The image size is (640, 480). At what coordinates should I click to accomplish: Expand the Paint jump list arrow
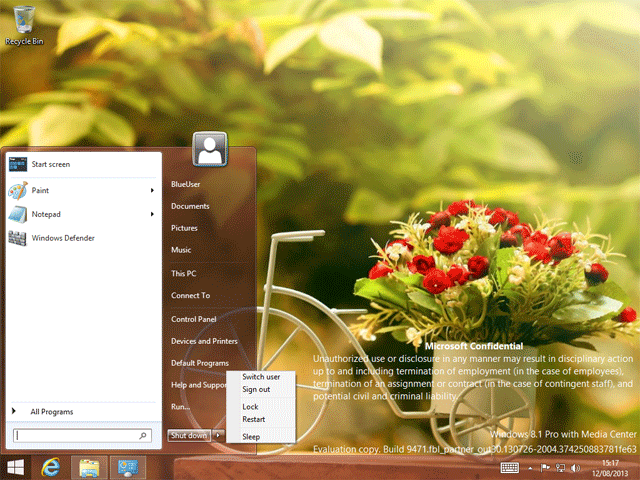[x=152, y=189]
